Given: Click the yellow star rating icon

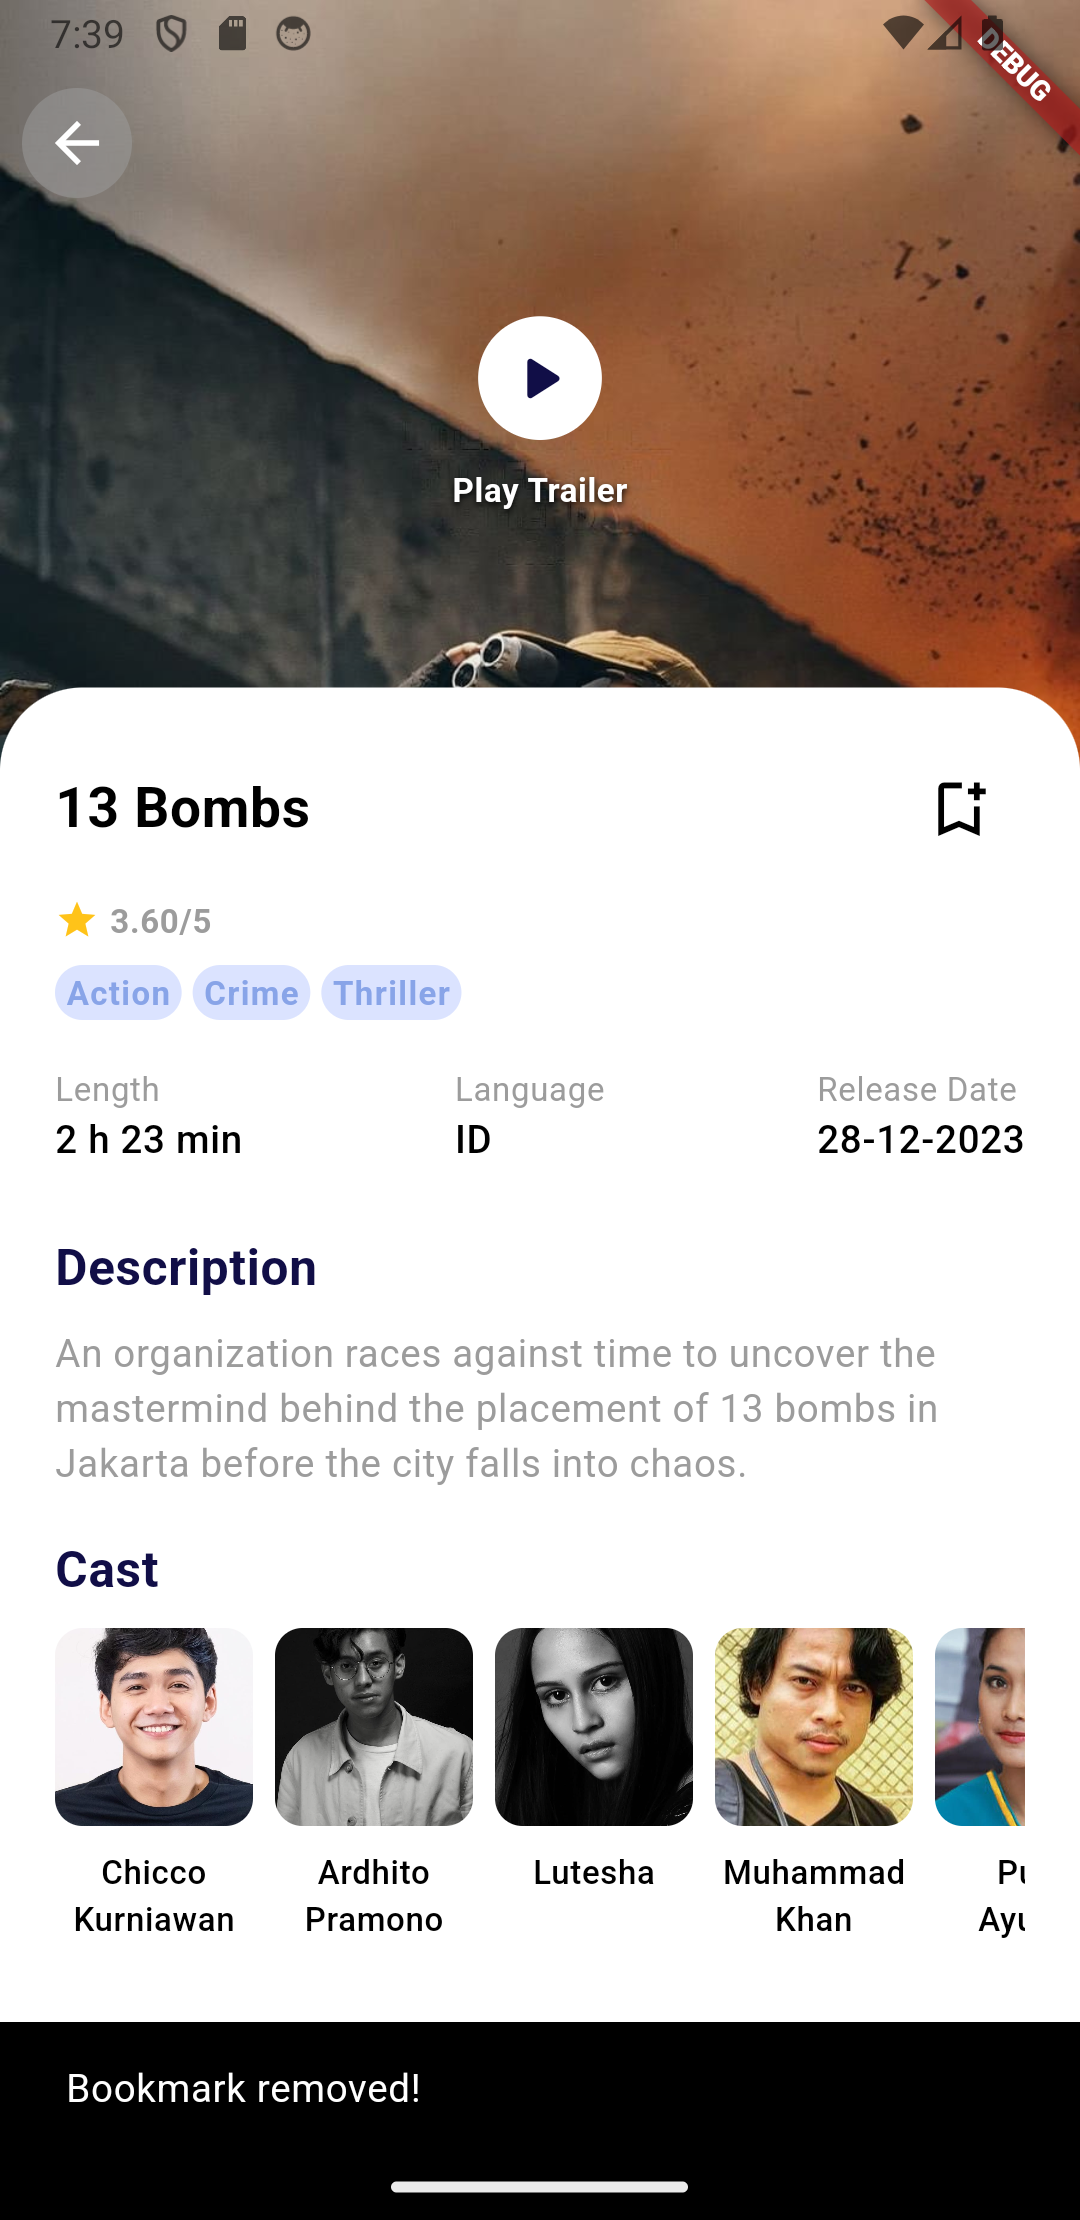Looking at the screenshot, I should pyautogui.click(x=77, y=920).
